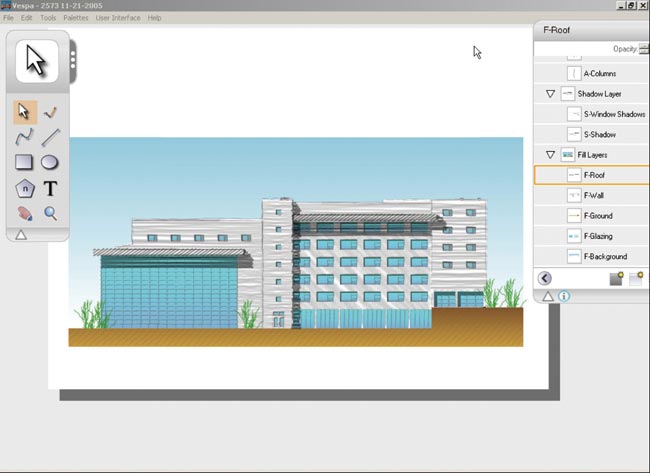
Task: Click the Opacity stepper control
Action: coord(643,49)
